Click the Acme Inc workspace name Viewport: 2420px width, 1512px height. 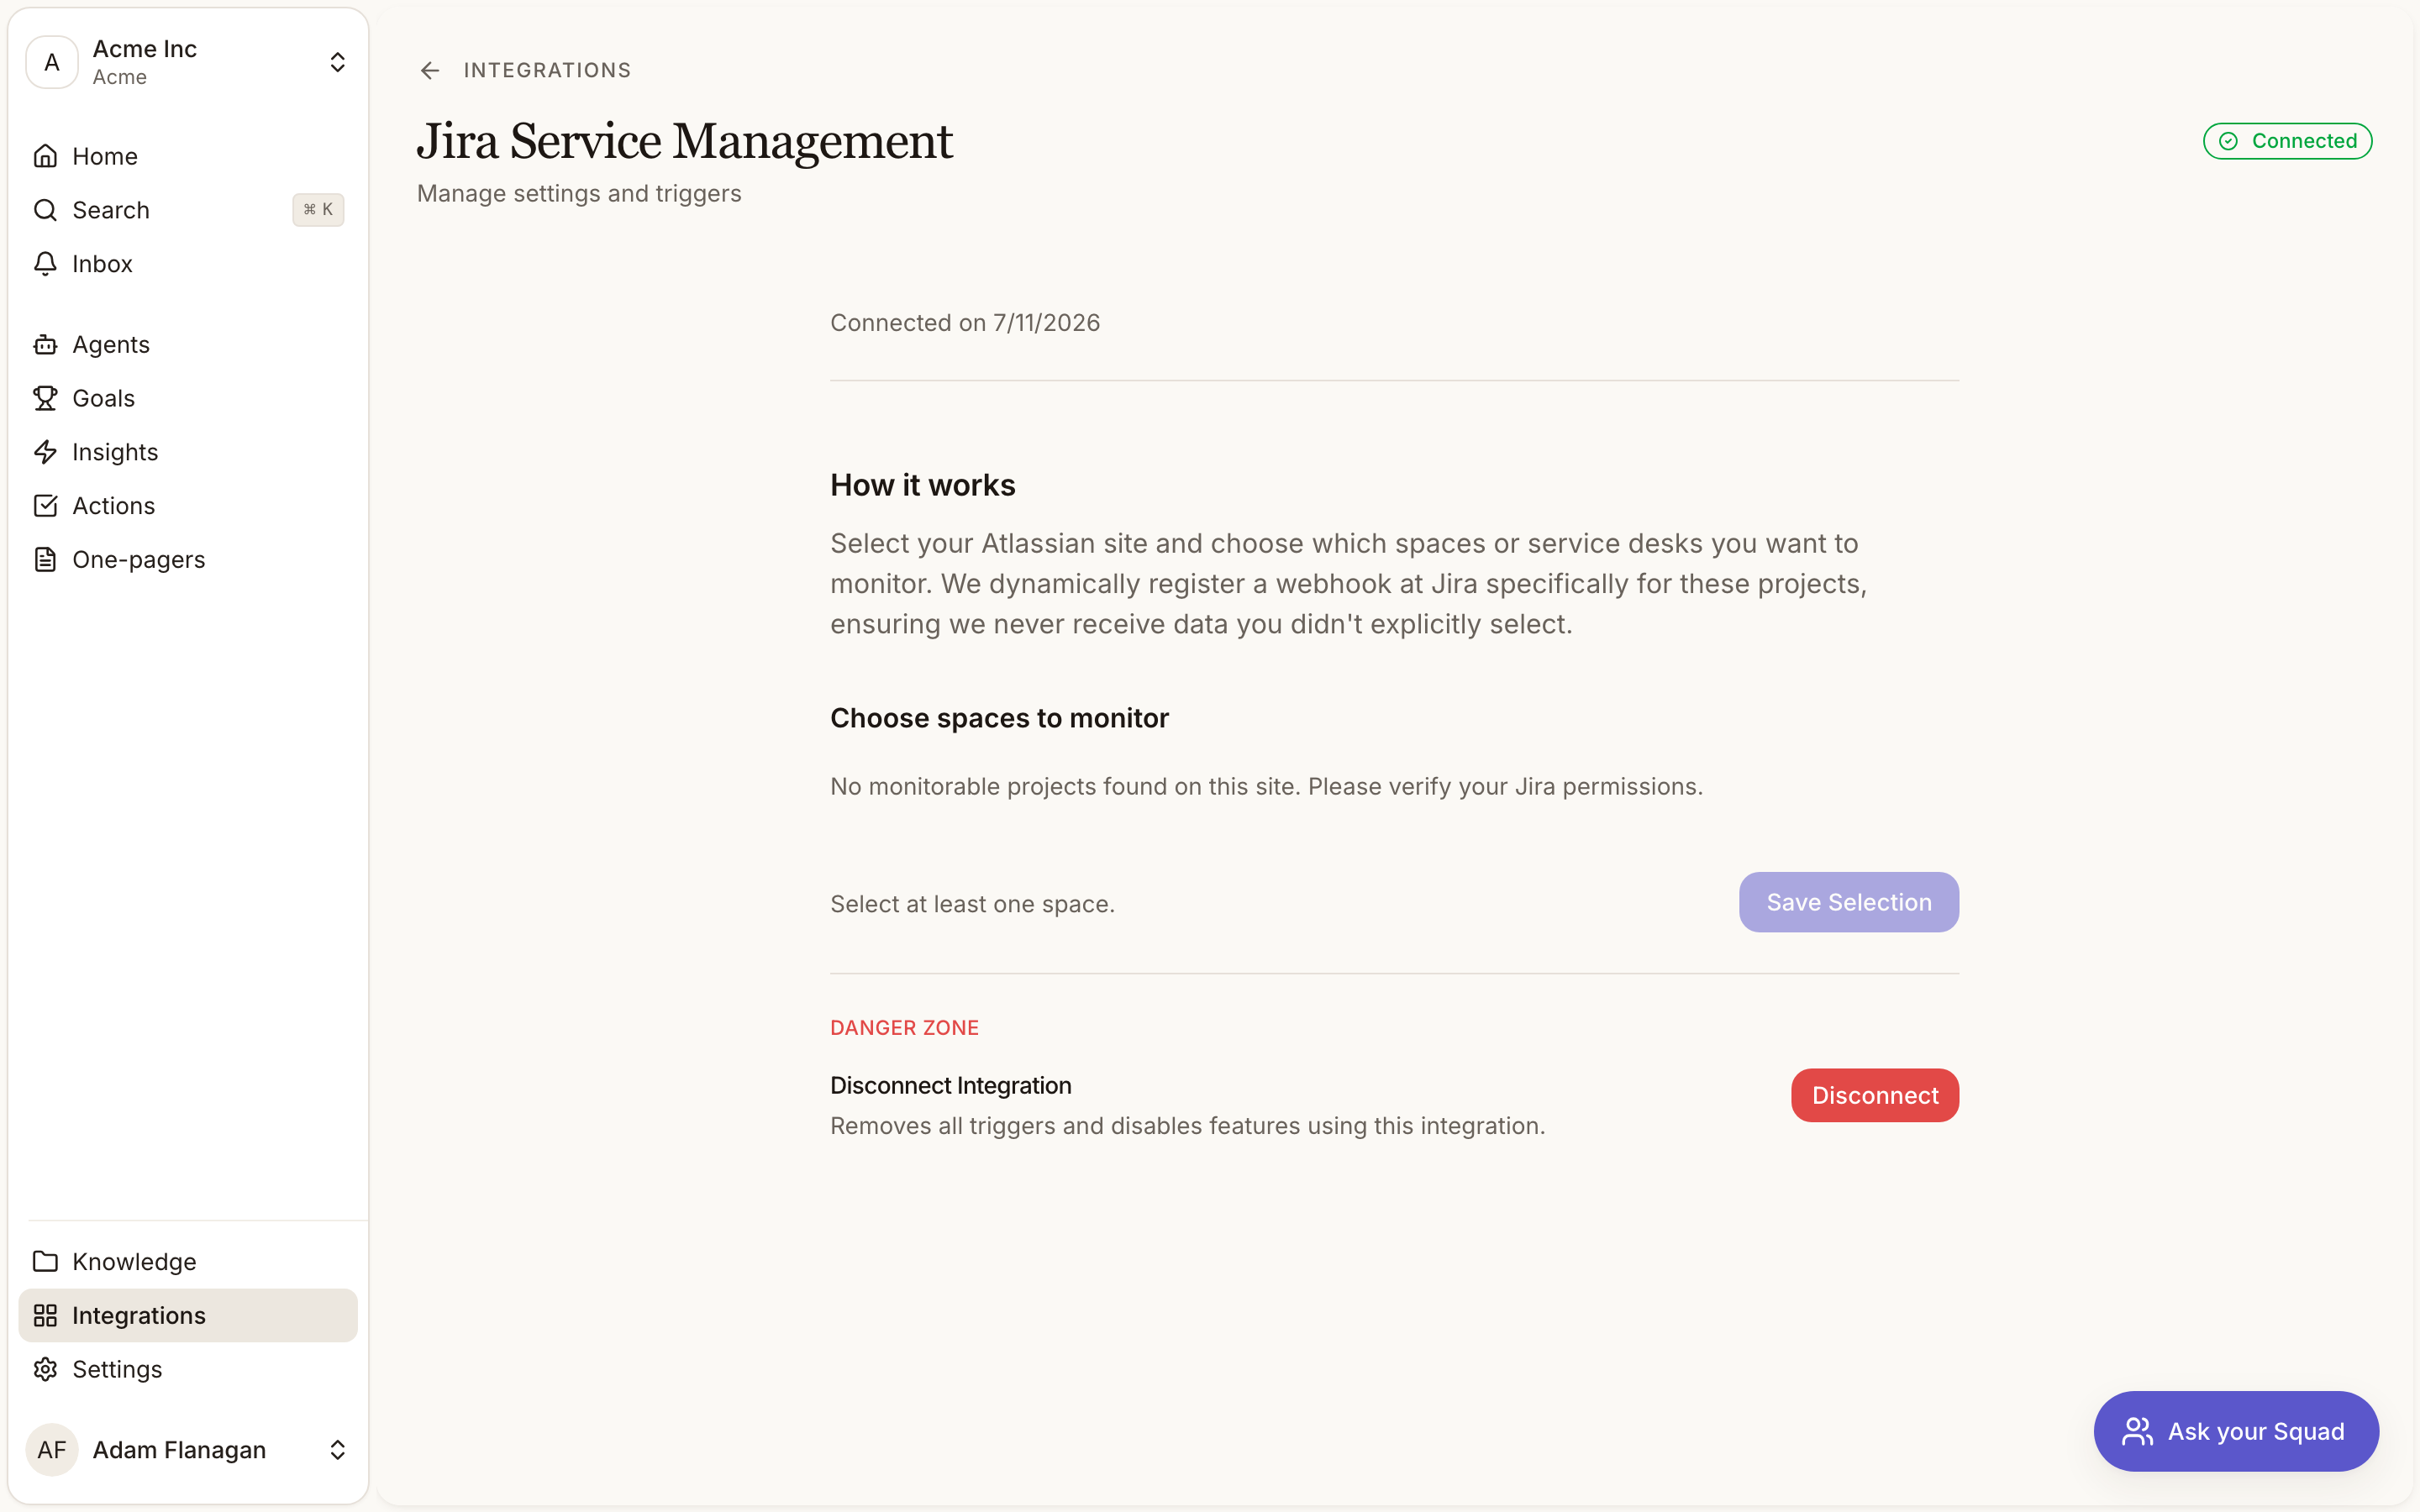pos(144,49)
